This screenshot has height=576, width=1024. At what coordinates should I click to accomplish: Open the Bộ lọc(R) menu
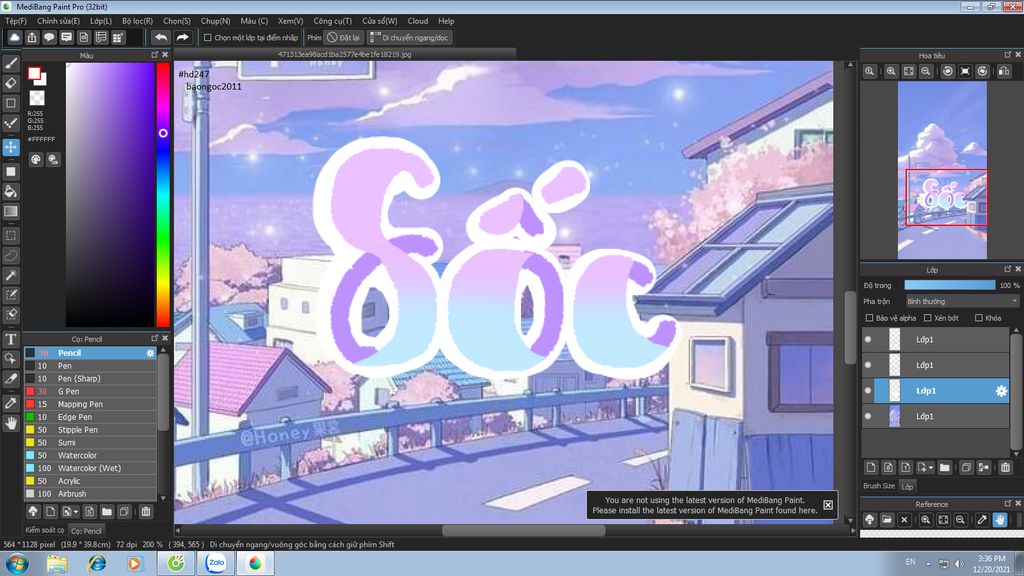(x=137, y=21)
